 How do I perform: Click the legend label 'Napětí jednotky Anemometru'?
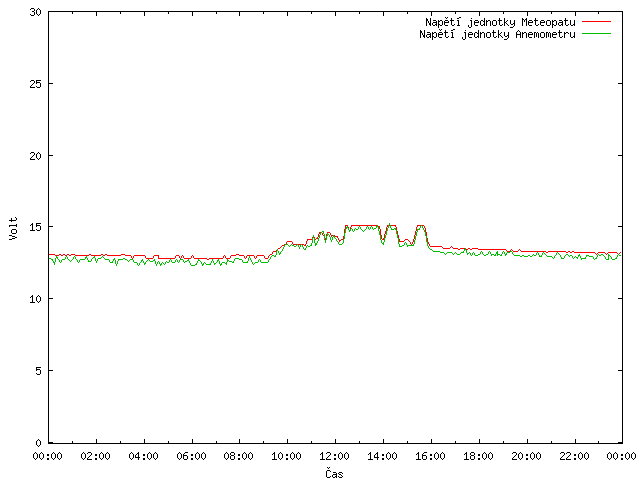tap(497, 34)
